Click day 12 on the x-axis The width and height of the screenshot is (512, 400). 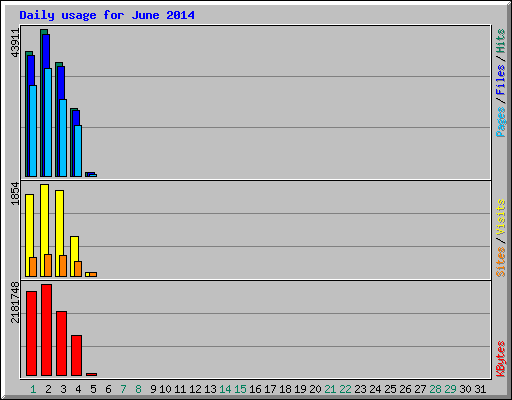pyautogui.click(x=195, y=389)
